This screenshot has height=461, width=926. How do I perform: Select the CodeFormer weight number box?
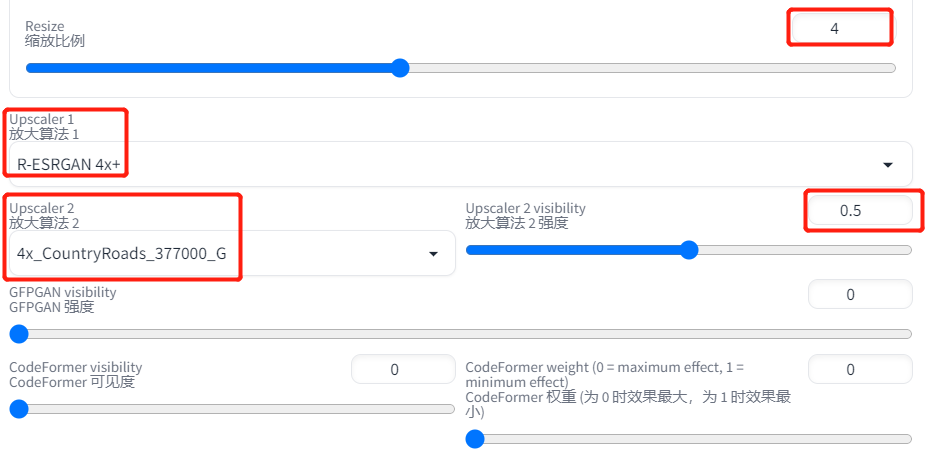[x=860, y=370]
